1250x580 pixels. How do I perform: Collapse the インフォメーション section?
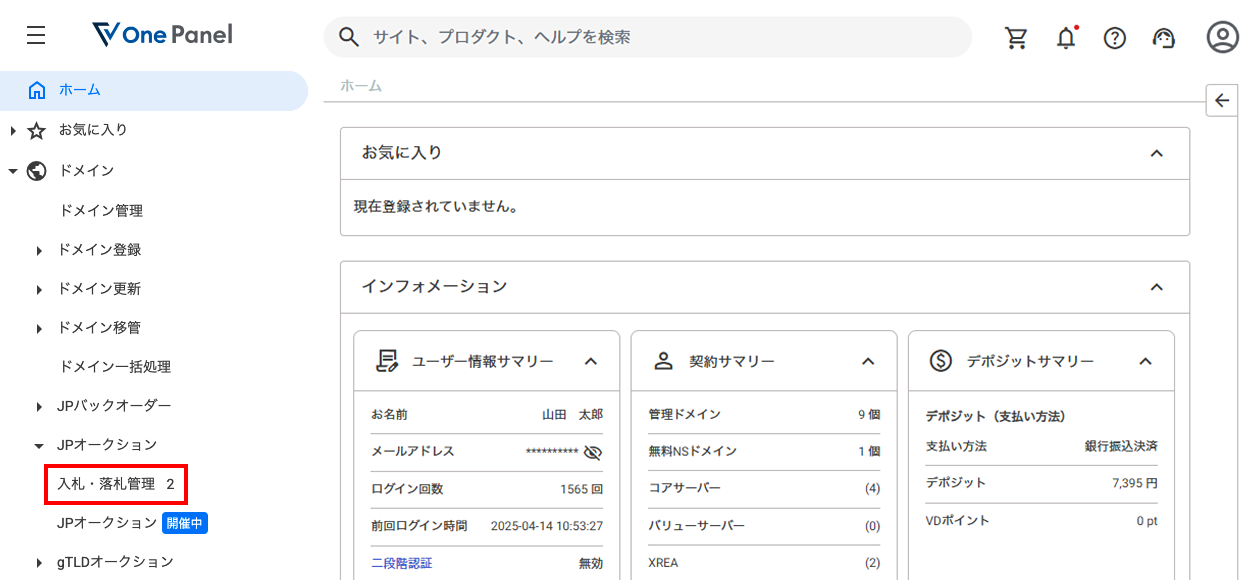point(1156,287)
